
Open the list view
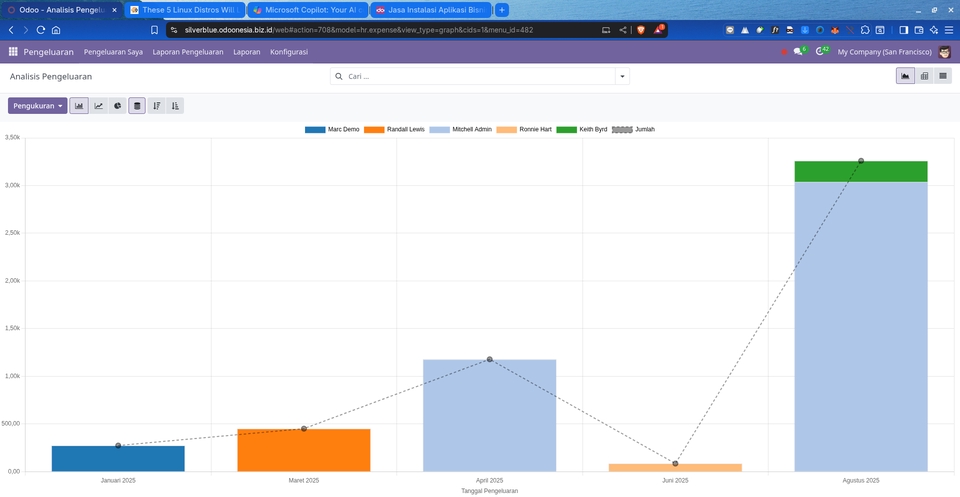(943, 76)
